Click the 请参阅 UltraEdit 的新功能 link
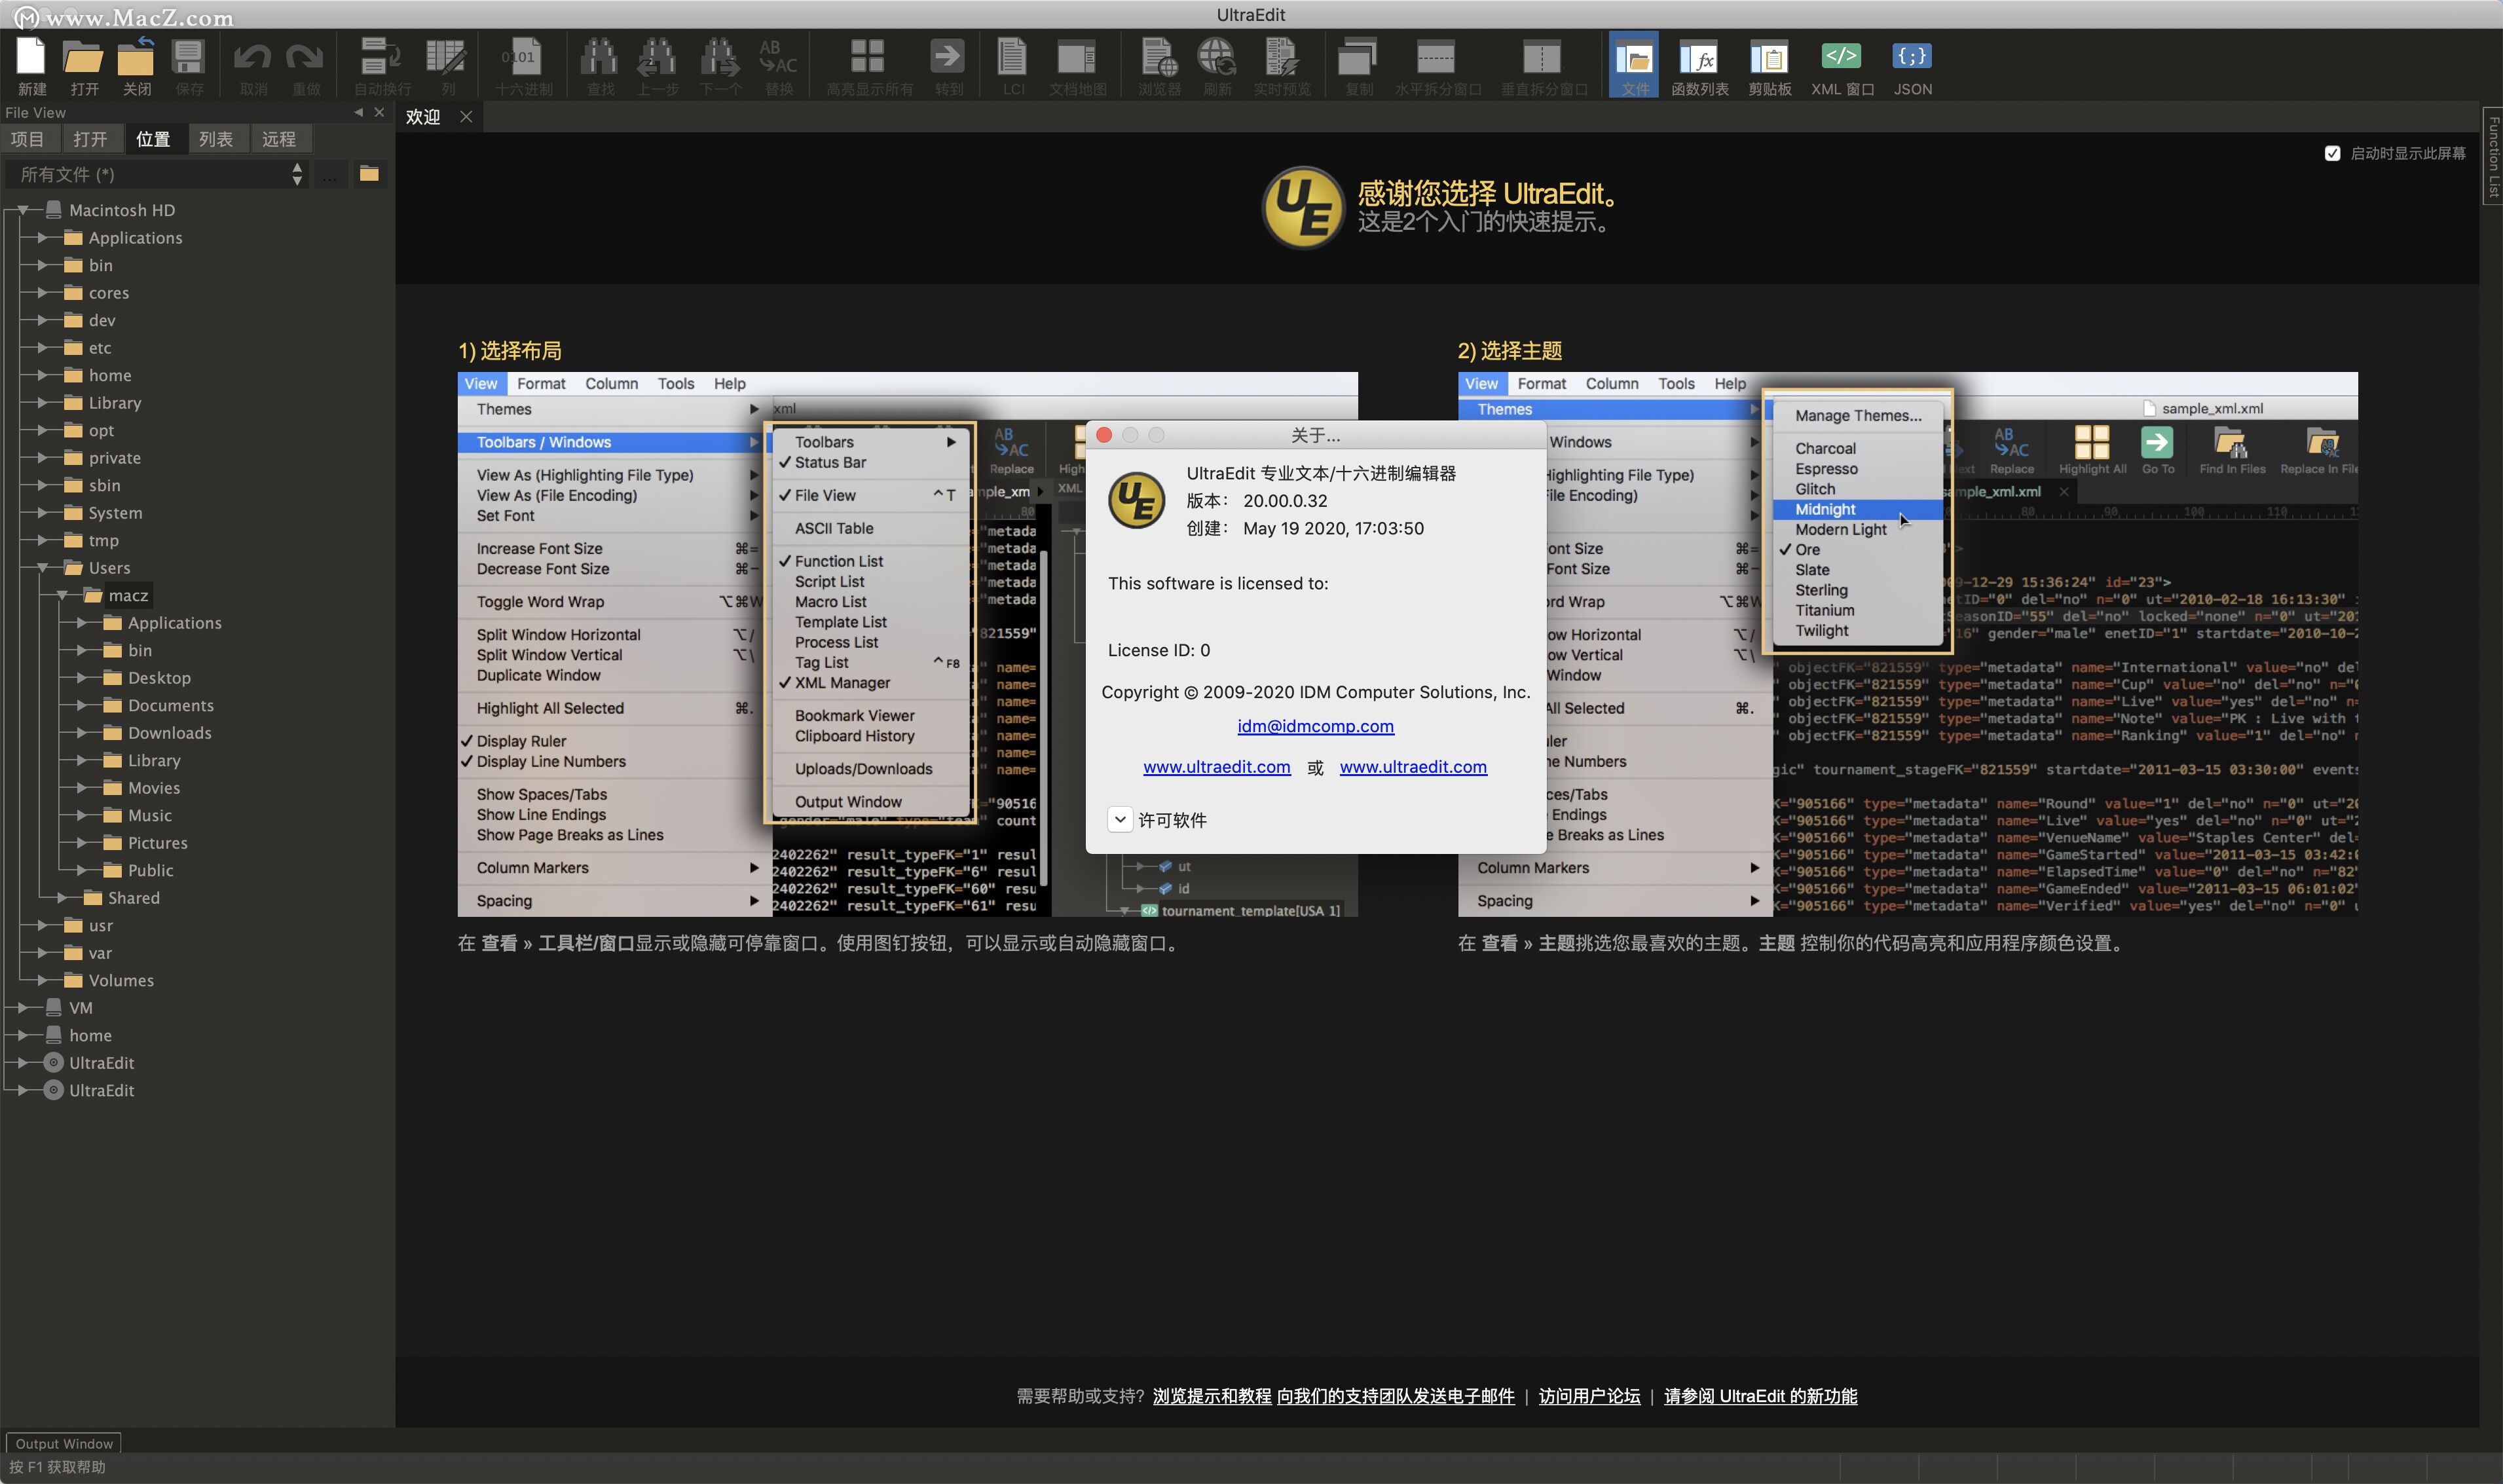 pos(1760,1396)
